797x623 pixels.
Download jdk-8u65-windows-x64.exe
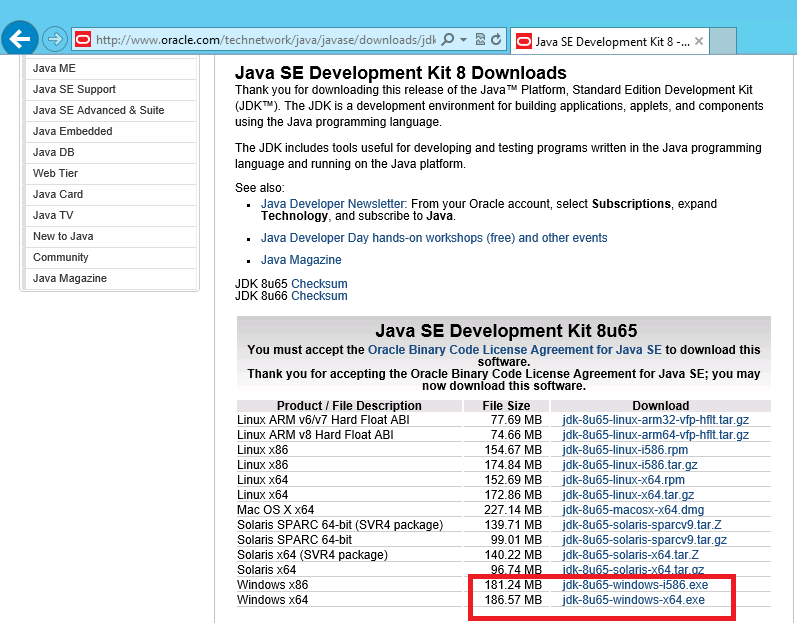633,600
